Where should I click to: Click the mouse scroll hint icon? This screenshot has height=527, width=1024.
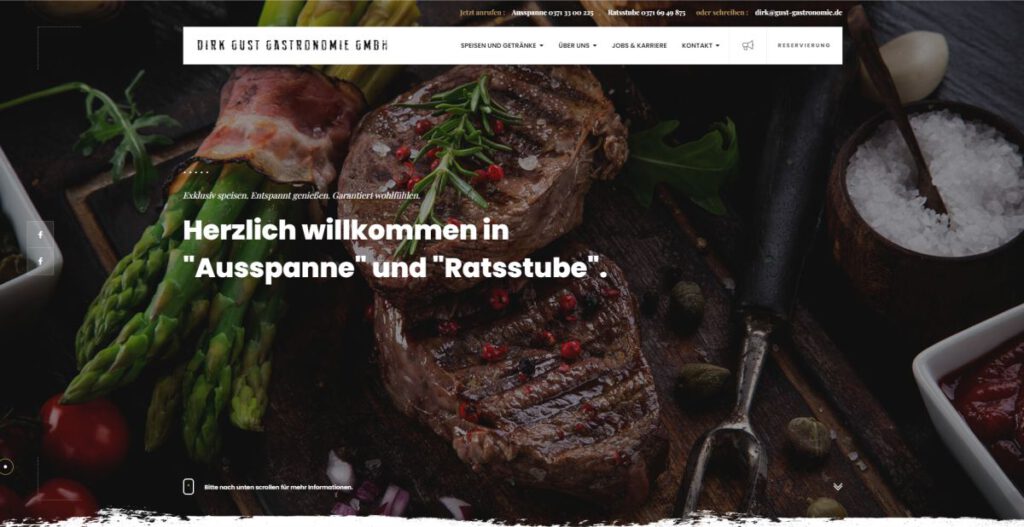point(188,487)
